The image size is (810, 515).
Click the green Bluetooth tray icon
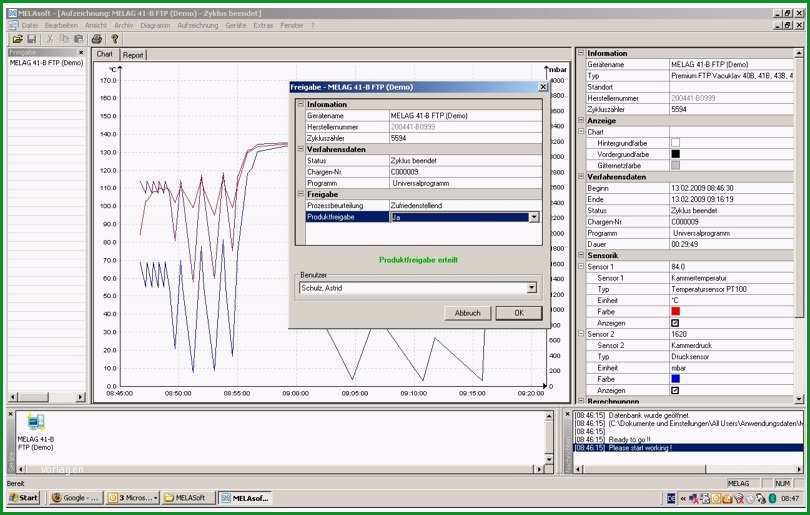pyautogui.click(x=772, y=498)
